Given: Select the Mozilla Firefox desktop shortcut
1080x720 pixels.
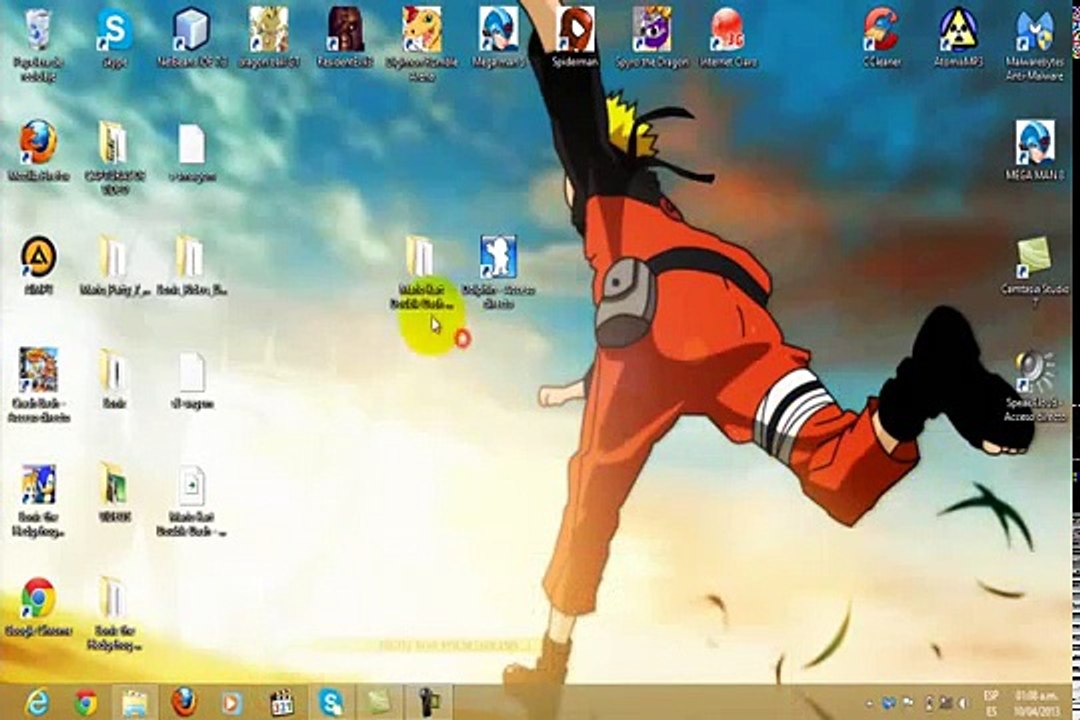Looking at the screenshot, I should click(39, 152).
